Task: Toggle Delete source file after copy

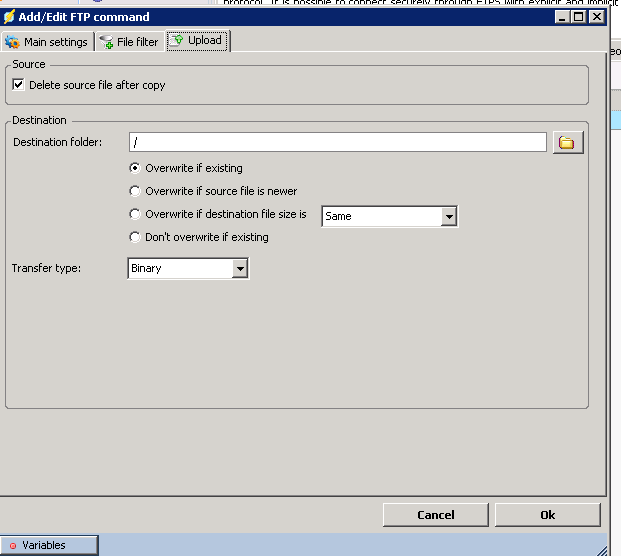Action: [x=19, y=86]
